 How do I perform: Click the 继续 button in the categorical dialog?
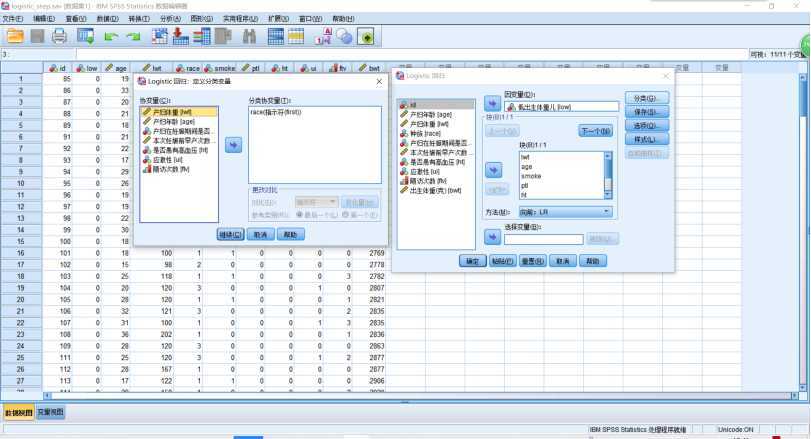(230, 234)
